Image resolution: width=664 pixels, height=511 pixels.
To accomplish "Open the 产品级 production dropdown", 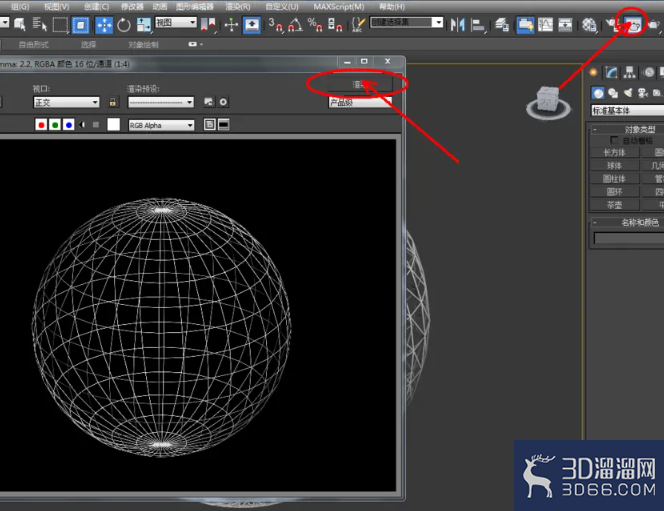I will pyautogui.click(x=360, y=102).
